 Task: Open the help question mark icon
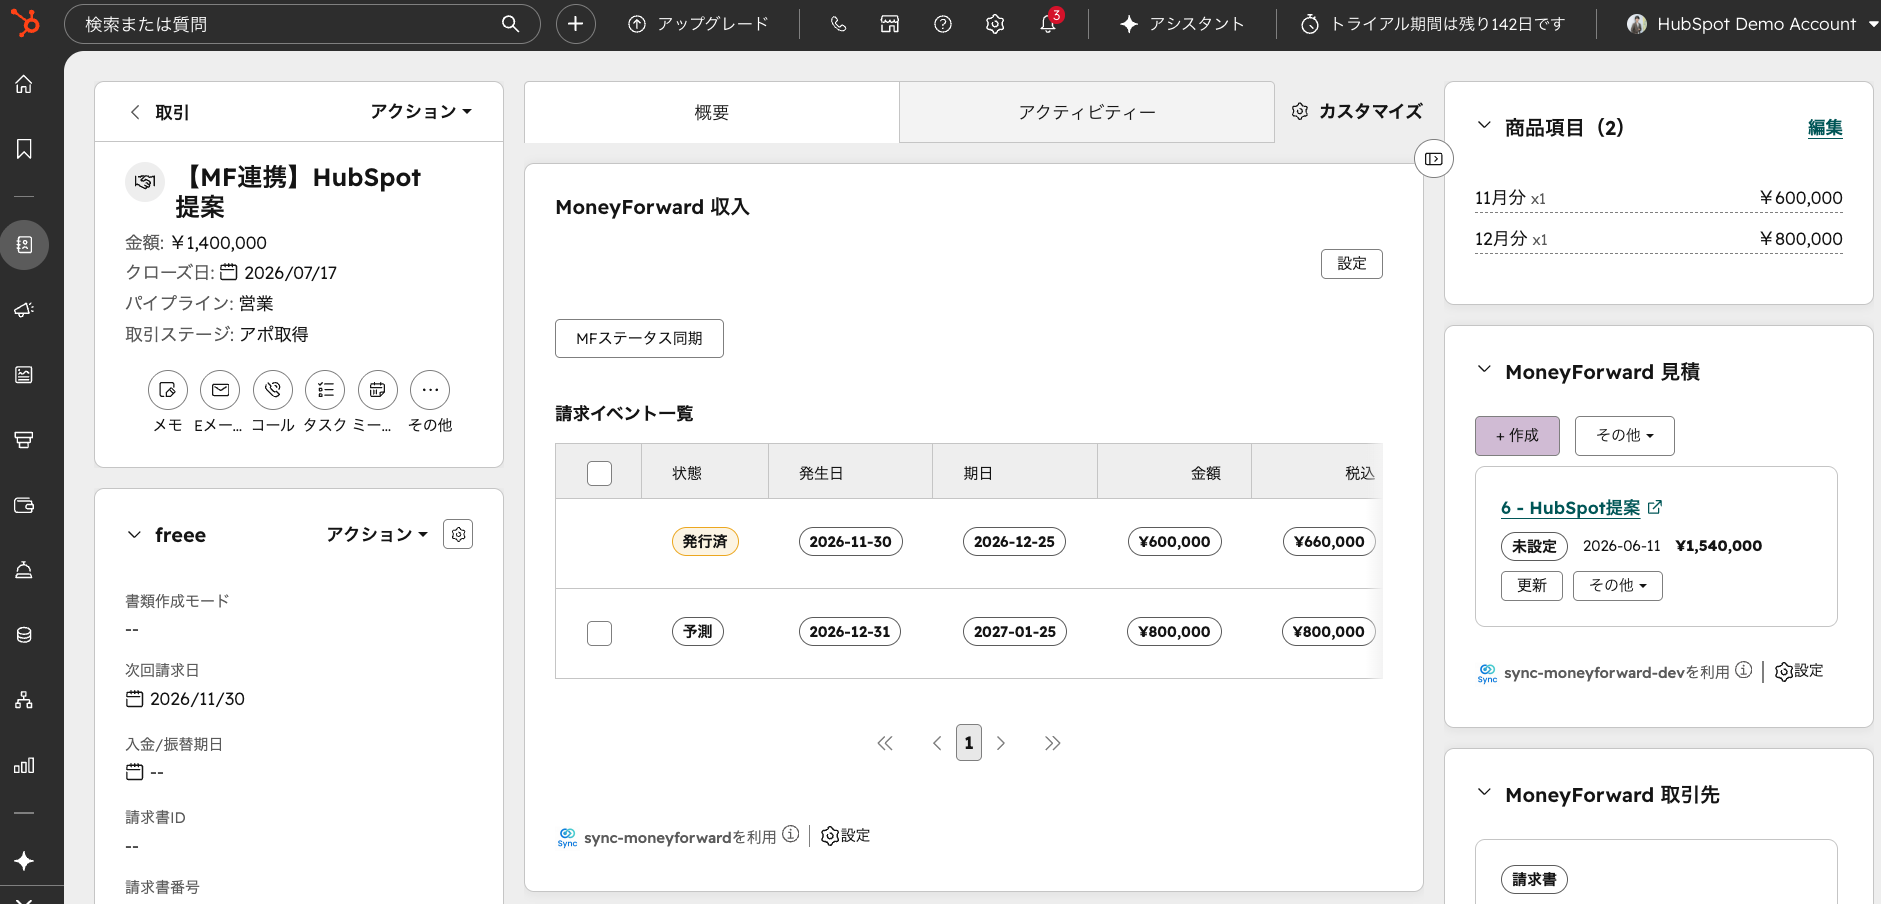click(942, 24)
